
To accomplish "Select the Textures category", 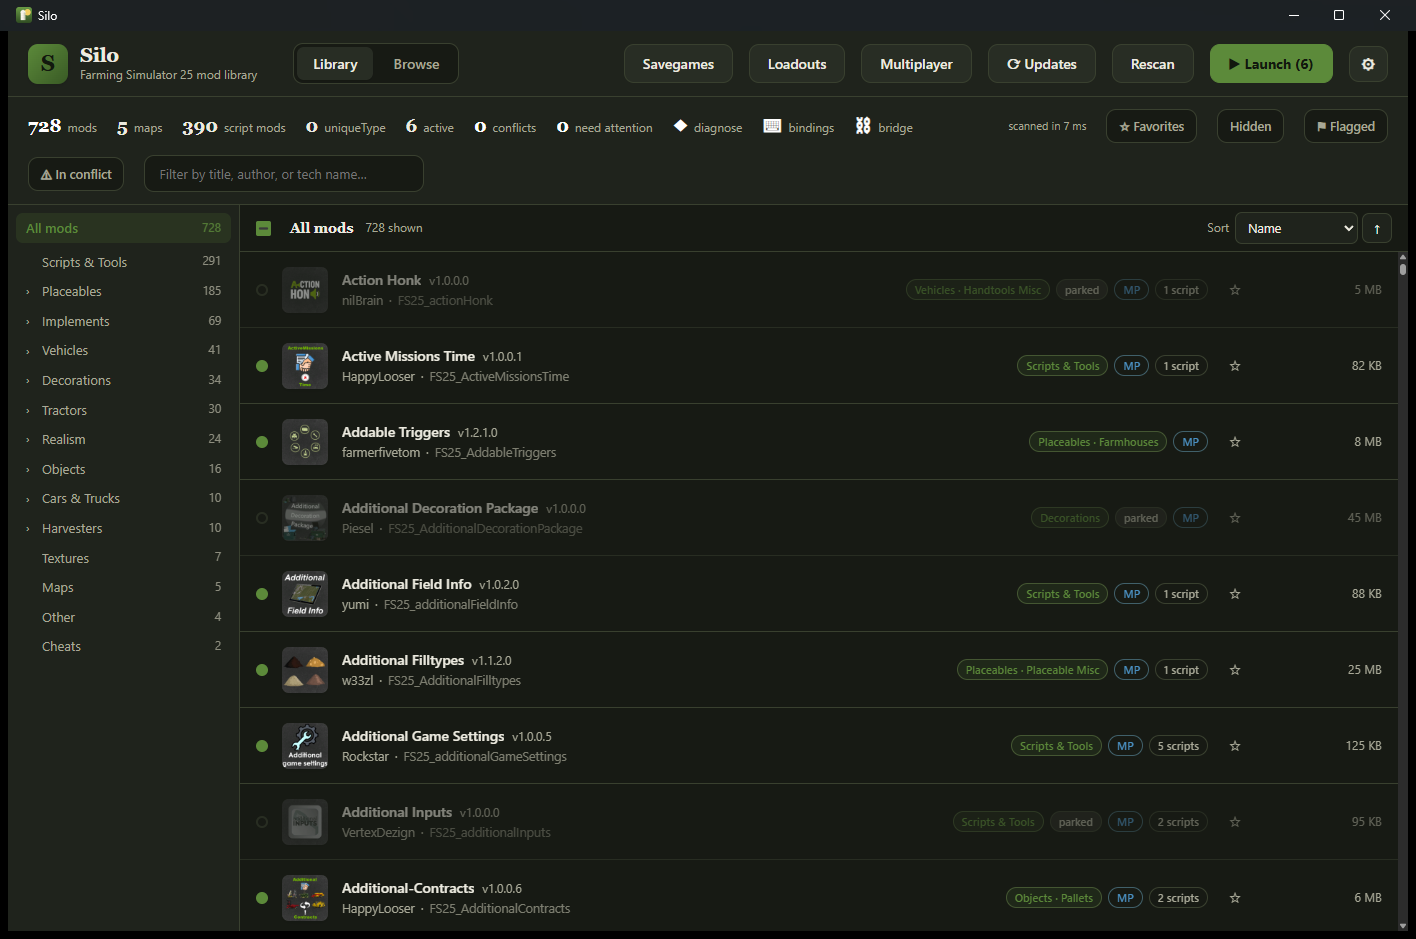I will (x=123, y=558).
